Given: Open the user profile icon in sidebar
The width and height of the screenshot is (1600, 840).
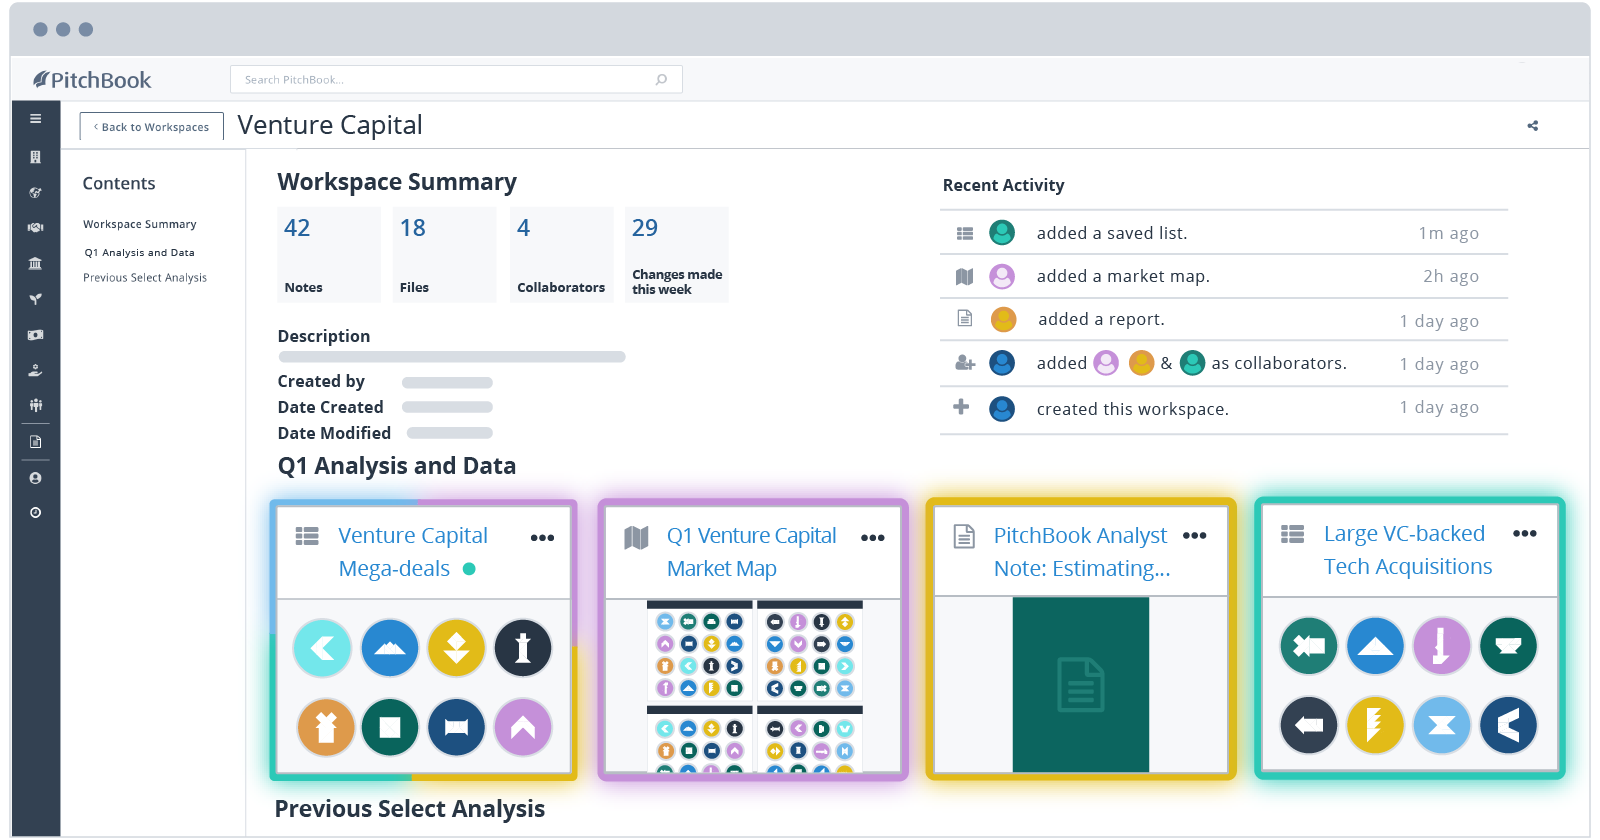Looking at the screenshot, I should (35, 478).
